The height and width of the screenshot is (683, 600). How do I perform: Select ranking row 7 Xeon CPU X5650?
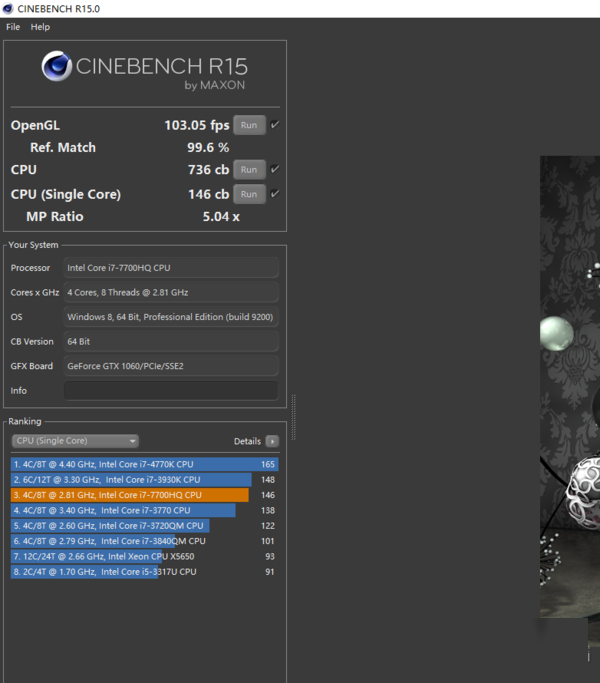point(145,556)
